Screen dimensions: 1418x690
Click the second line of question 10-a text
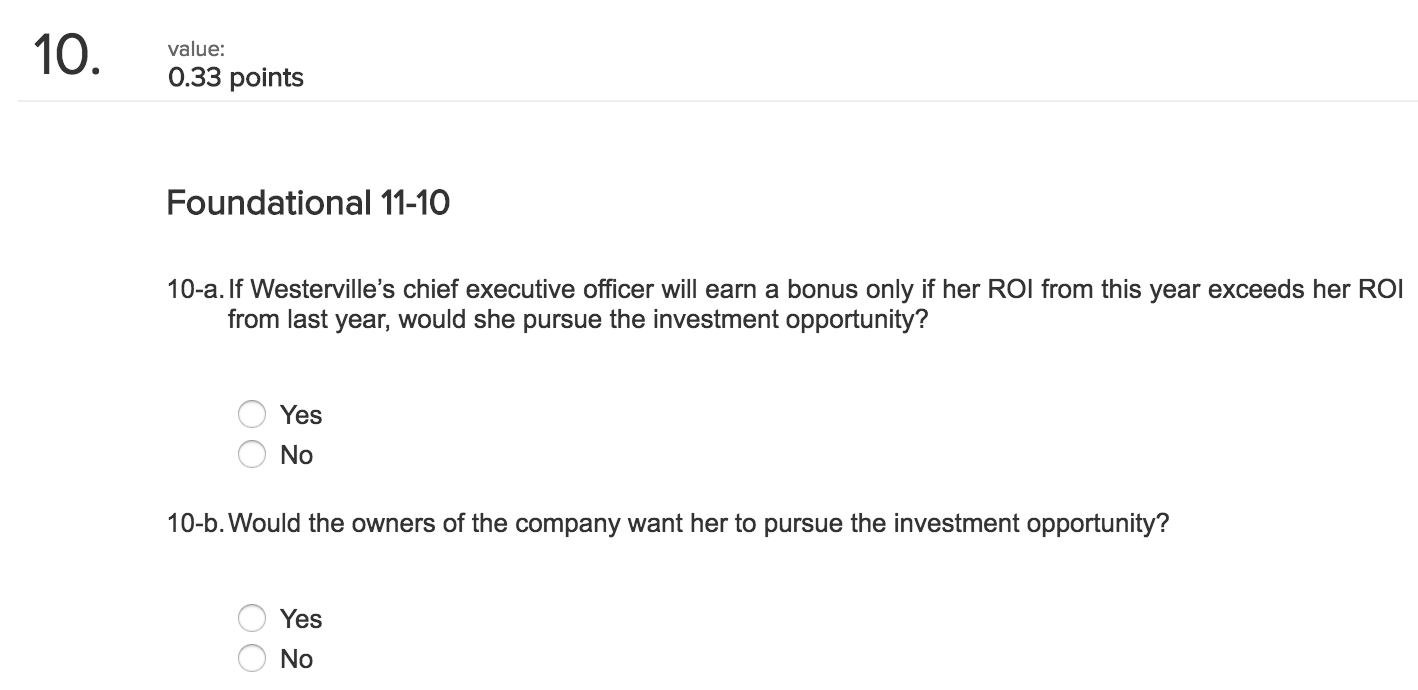pyautogui.click(x=578, y=319)
